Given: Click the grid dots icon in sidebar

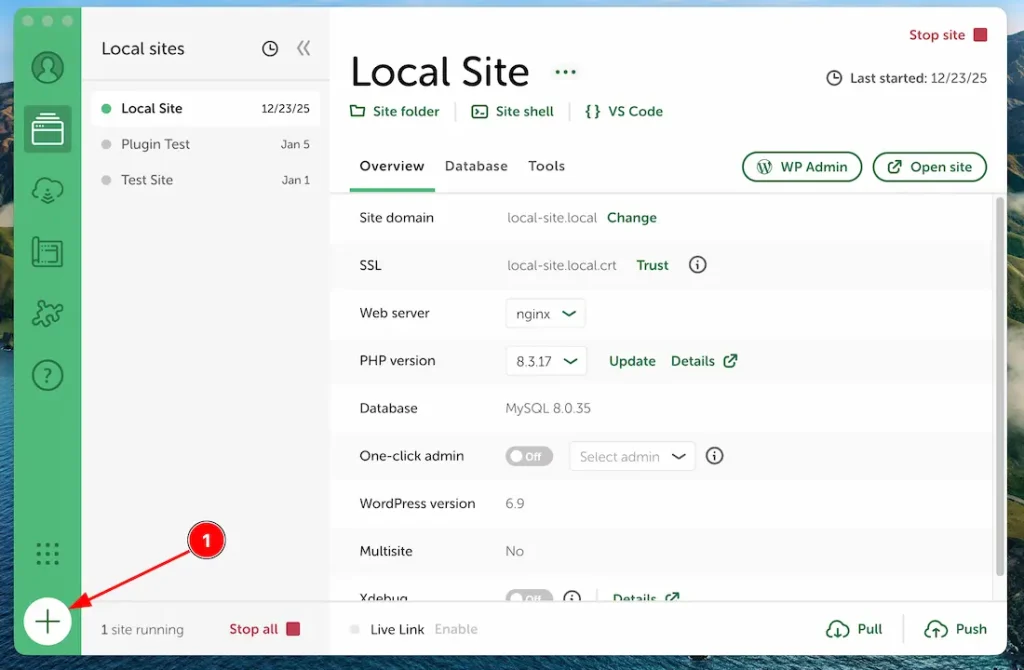Looking at the screenshot, I should click(48, 552).
